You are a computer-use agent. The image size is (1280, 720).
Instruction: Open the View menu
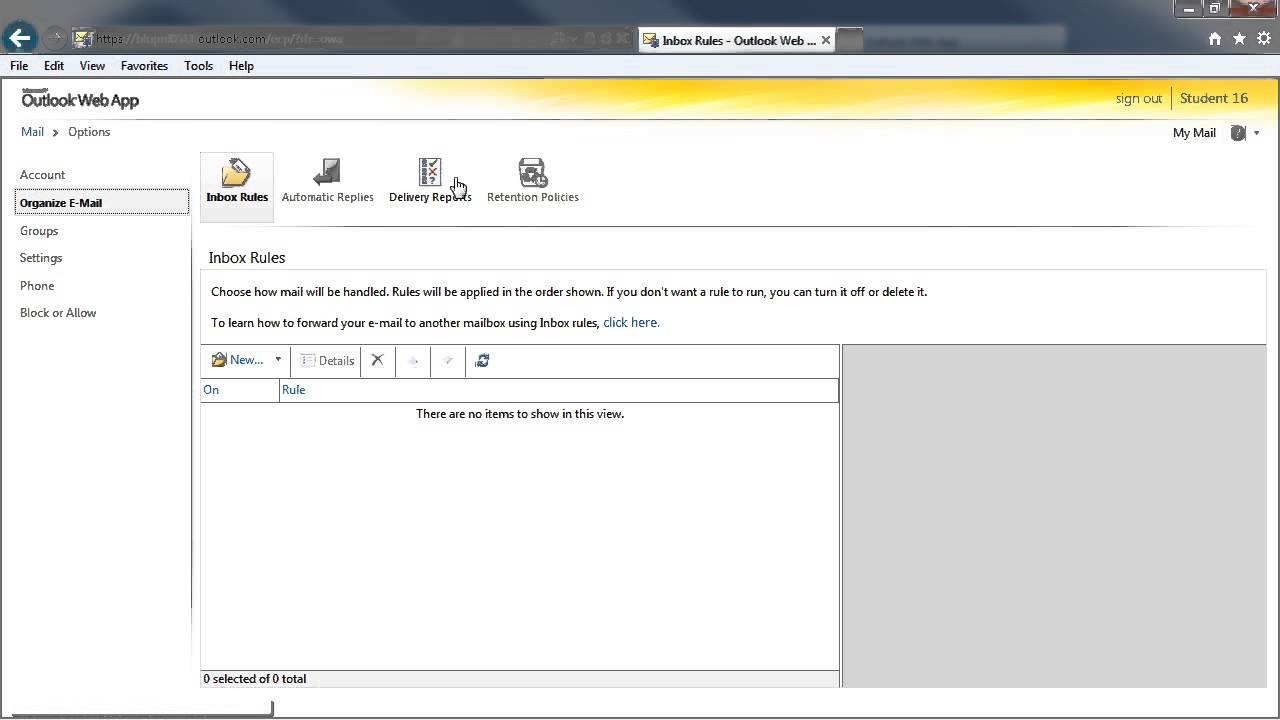point(92,66)
